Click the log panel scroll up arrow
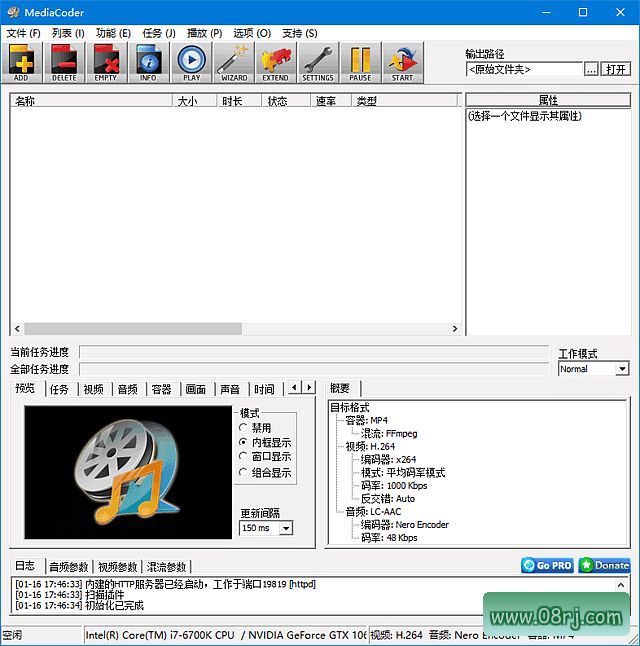This screenshot has height=646, width=640. [621, 585]
